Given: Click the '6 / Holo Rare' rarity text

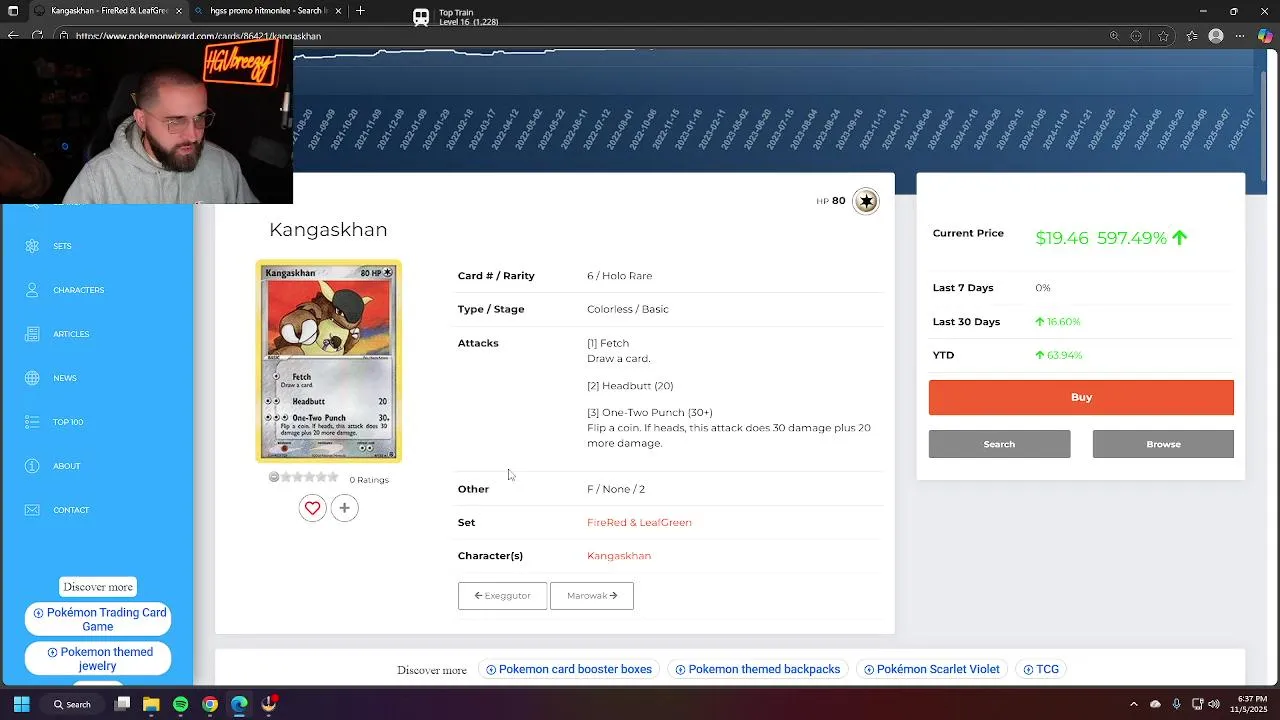Looking at the screenshot, I should 619,276.
